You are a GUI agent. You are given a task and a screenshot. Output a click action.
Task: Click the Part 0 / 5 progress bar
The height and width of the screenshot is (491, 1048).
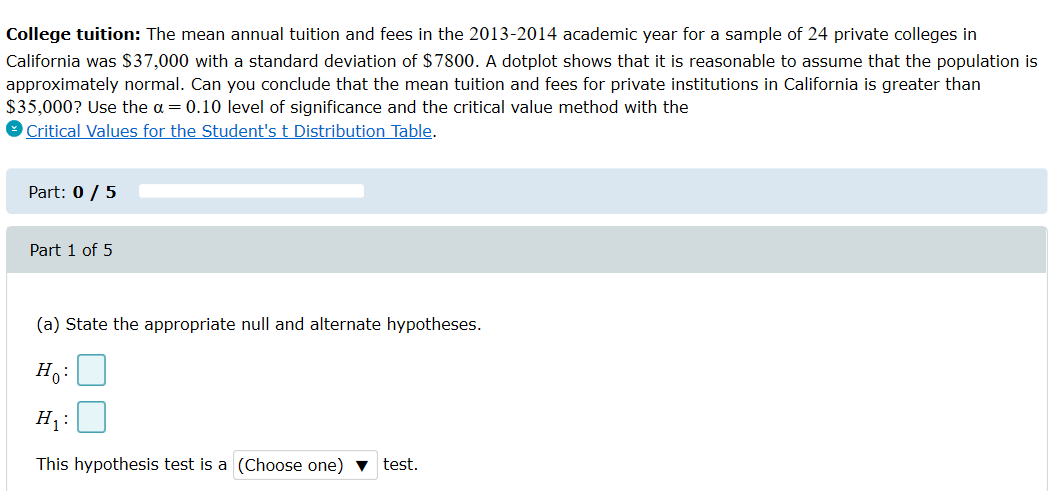[251, 191]
